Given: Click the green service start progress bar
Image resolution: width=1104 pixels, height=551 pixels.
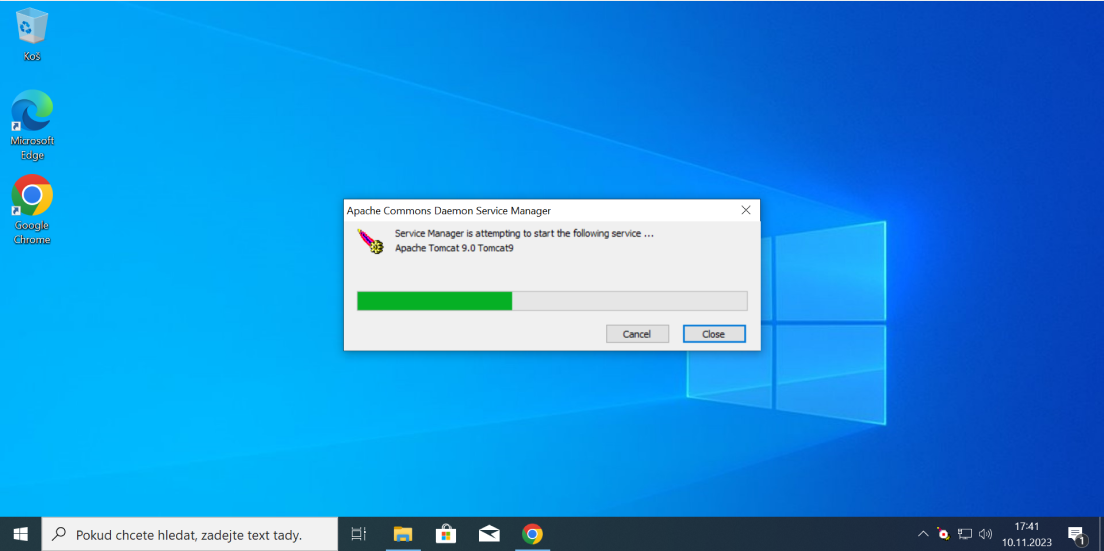Looking at the screenshot, I should (551, 301).
